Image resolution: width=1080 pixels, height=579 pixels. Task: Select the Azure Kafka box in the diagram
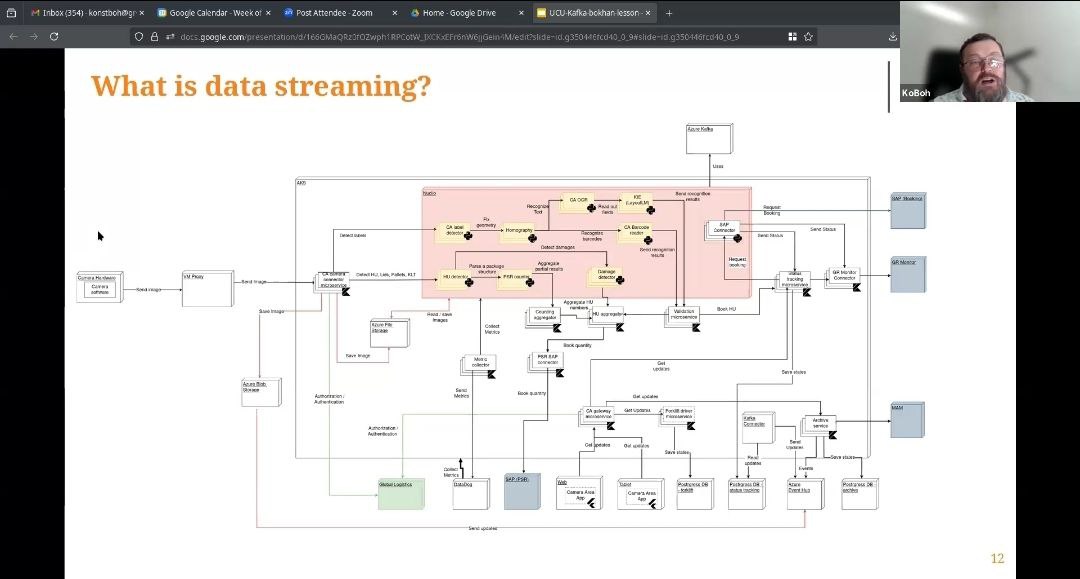[x=709, y=139]
